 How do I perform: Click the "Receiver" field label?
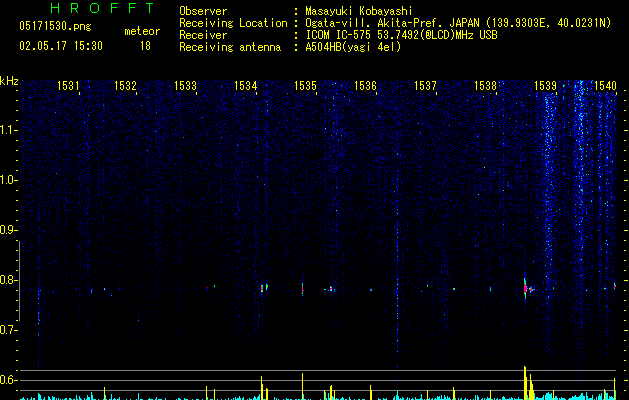click(203, 35)
